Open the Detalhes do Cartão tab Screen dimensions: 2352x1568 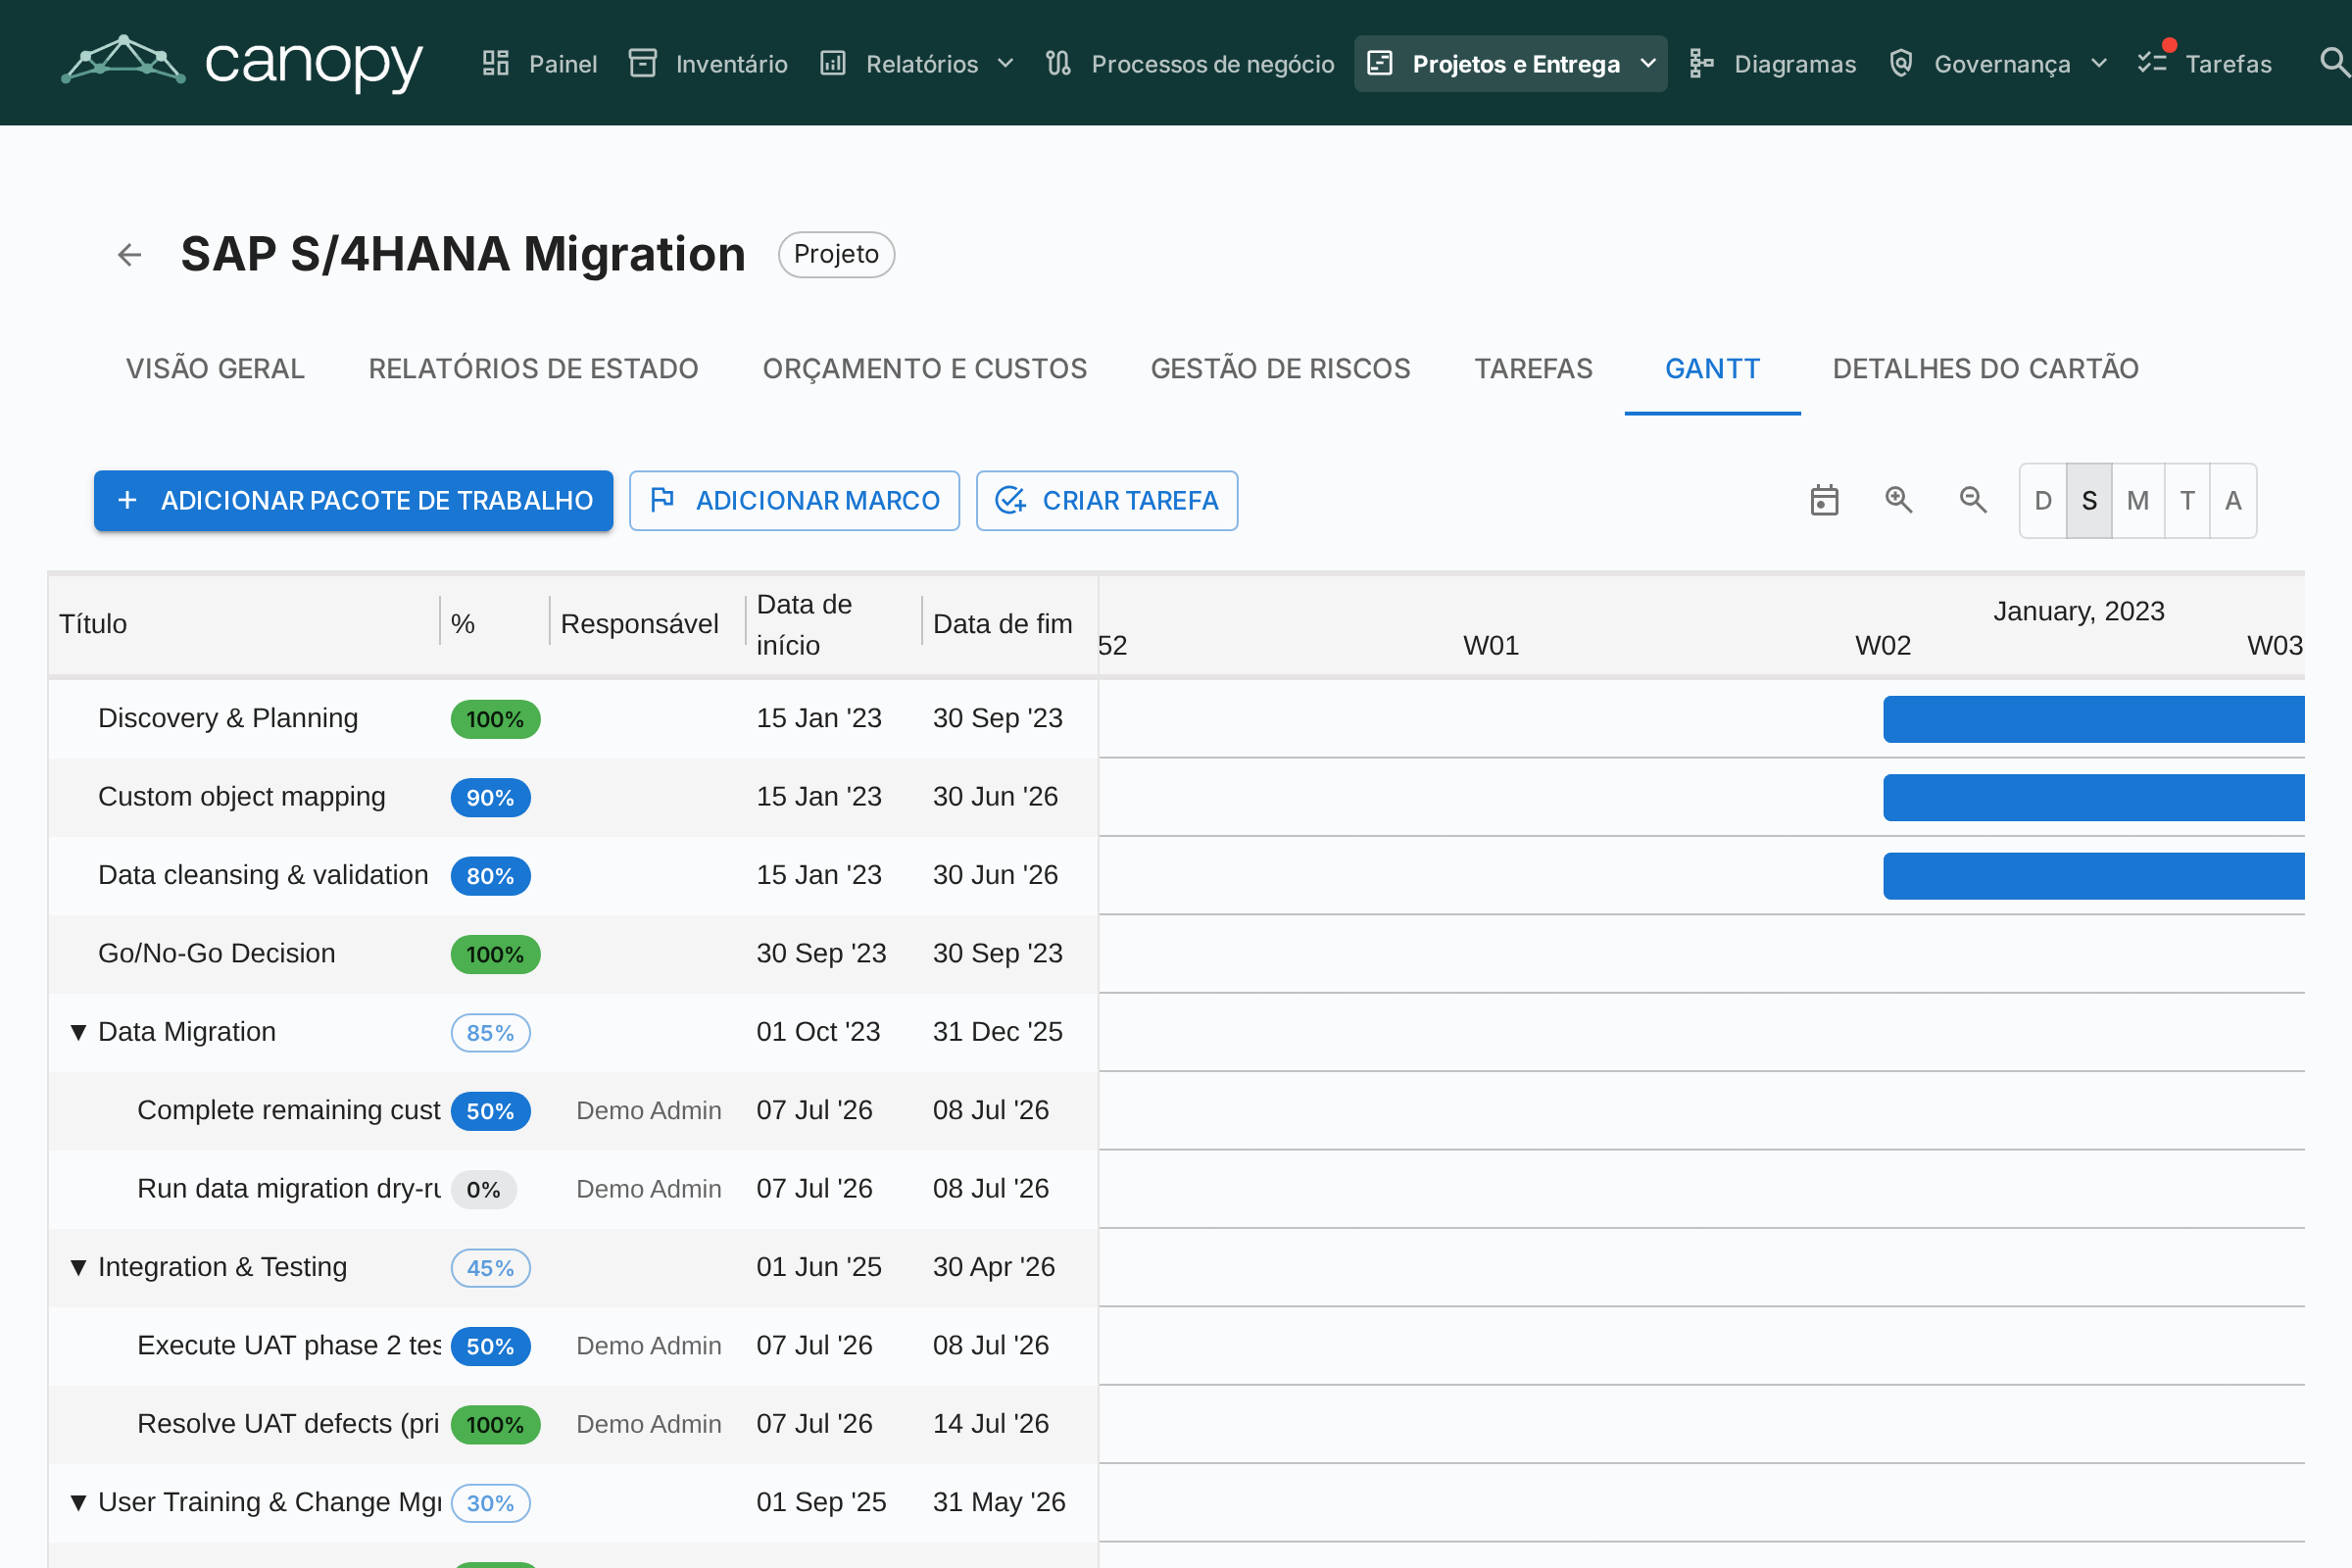[x=1986, y=369]
